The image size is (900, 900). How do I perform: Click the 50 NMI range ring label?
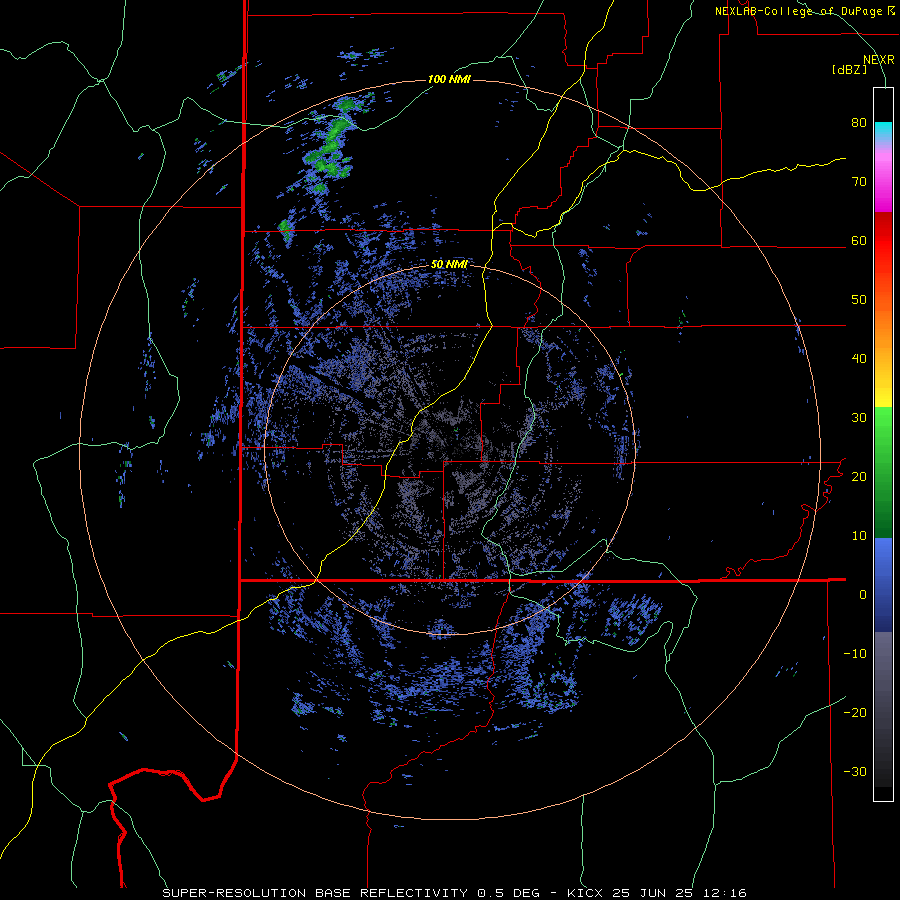449,264
